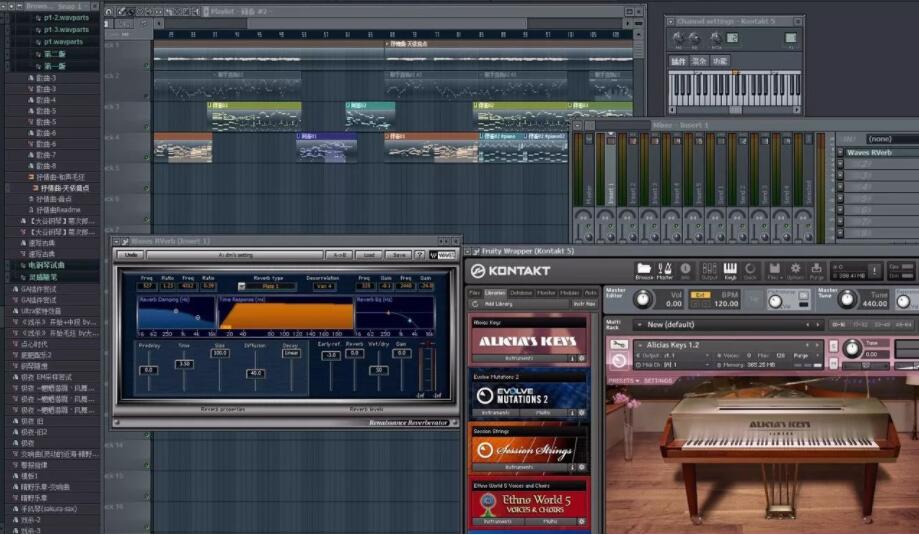The width and height of the screenshot is (919, 535).
Task: Click Undo button in RVerb
Action: 131,255
